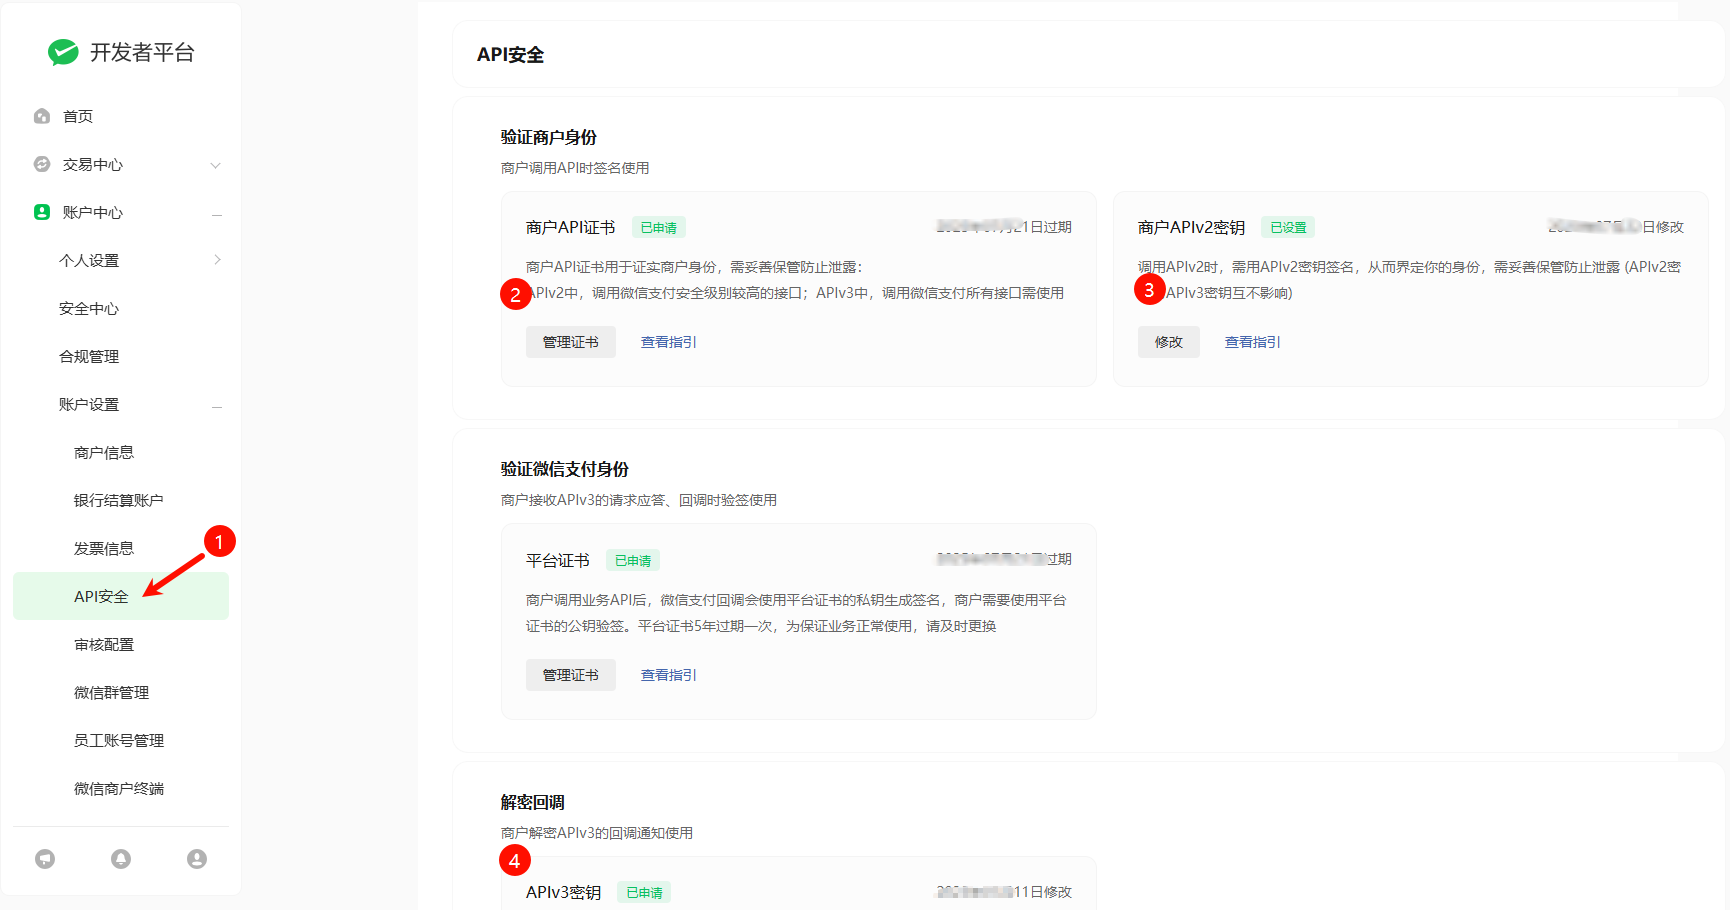The image size is (1730, 910).
Task: Open 银行结算账户 in the sidebar
Action: point(119,500)
